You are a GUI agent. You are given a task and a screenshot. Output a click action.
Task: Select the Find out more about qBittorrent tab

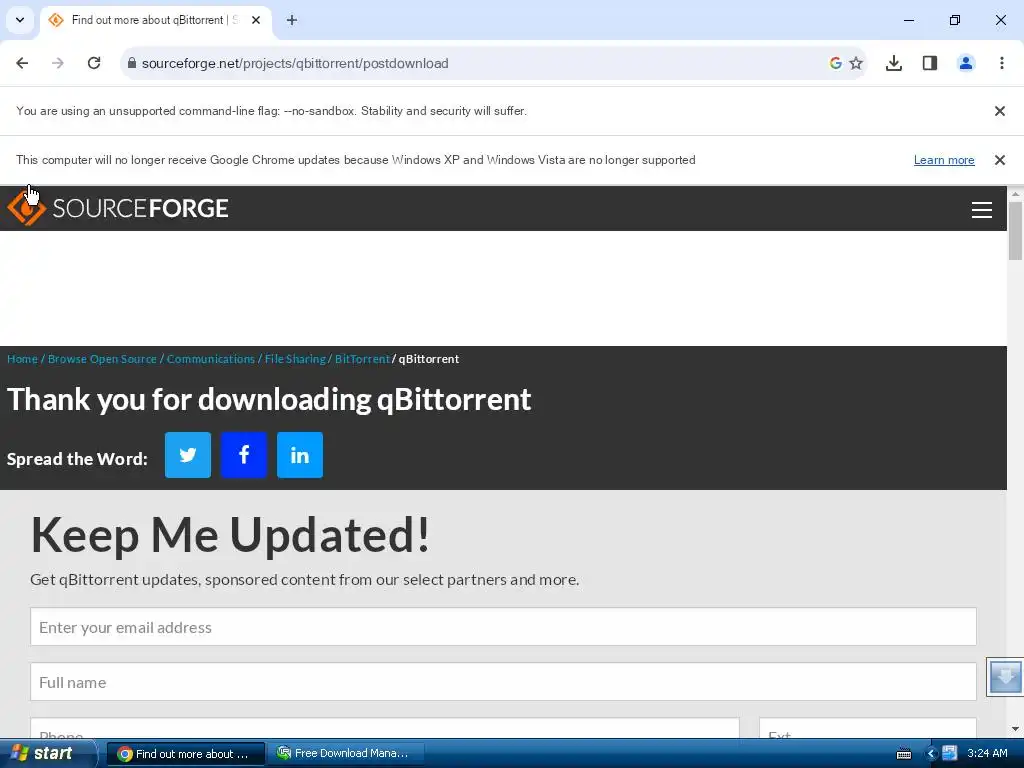coord(155,20)
